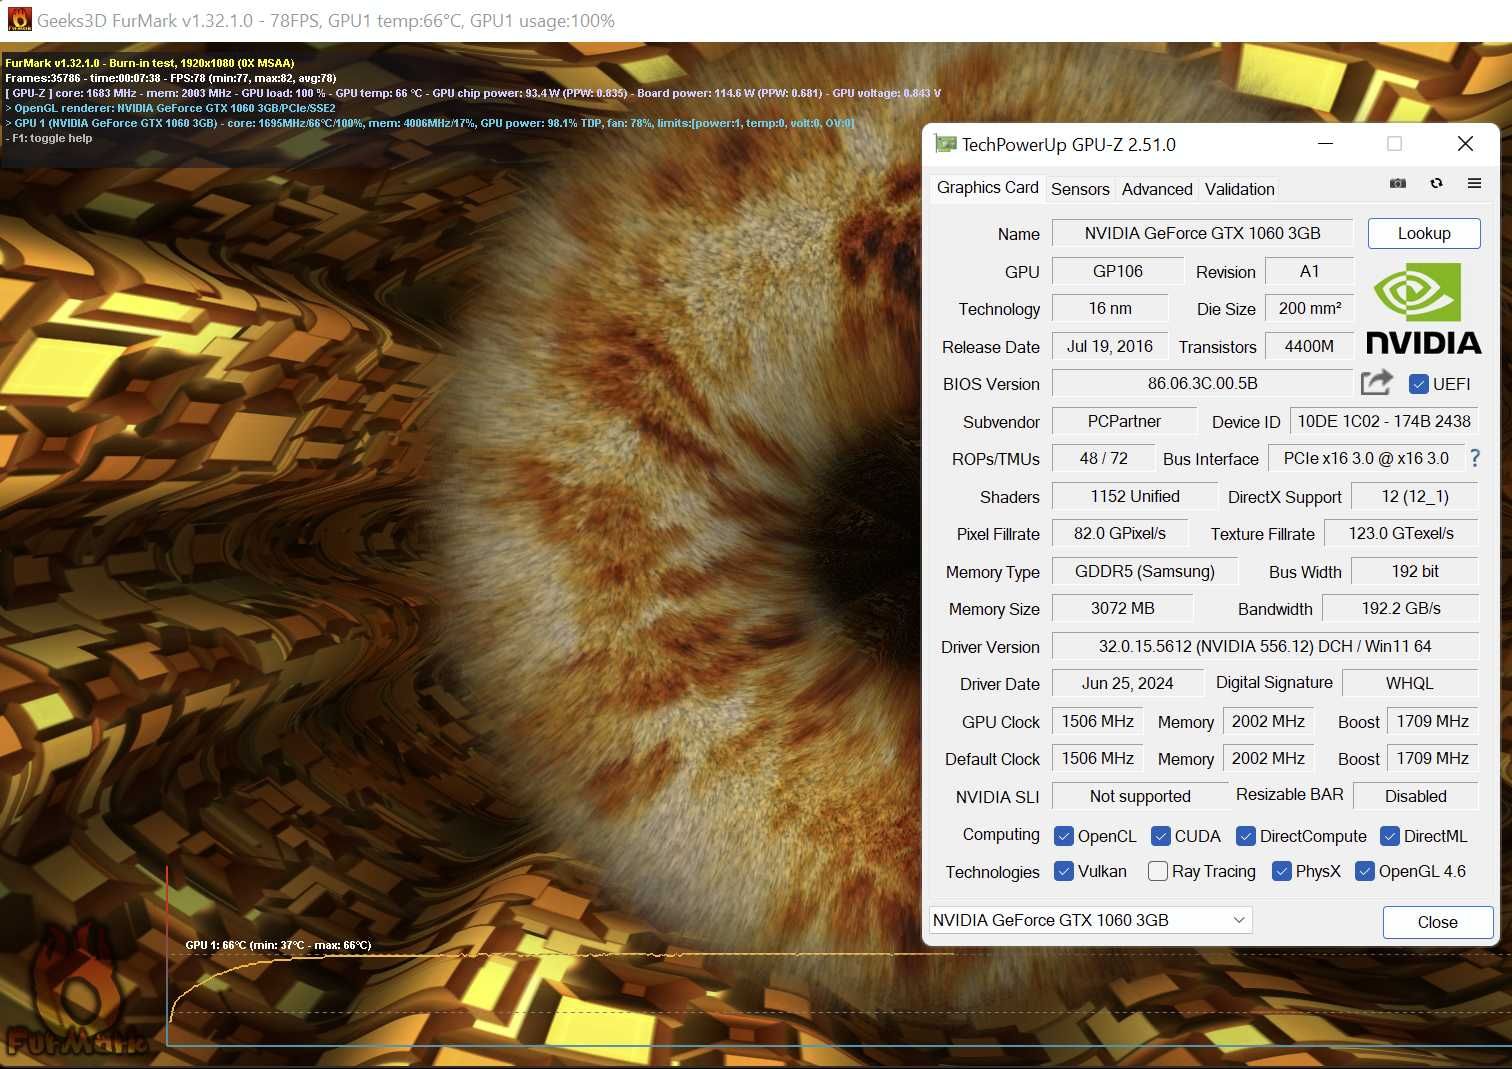1512x1069 pixels.
Task: Click the GPU-Z refresh icon
Action: 1436,184
